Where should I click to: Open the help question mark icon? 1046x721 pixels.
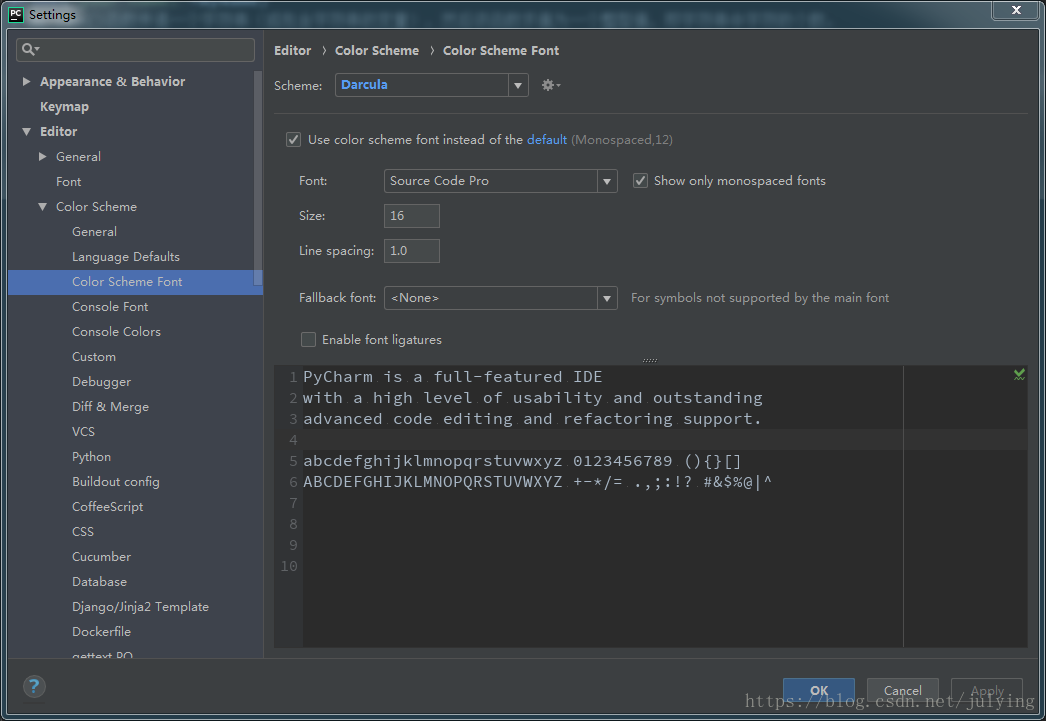34,686
